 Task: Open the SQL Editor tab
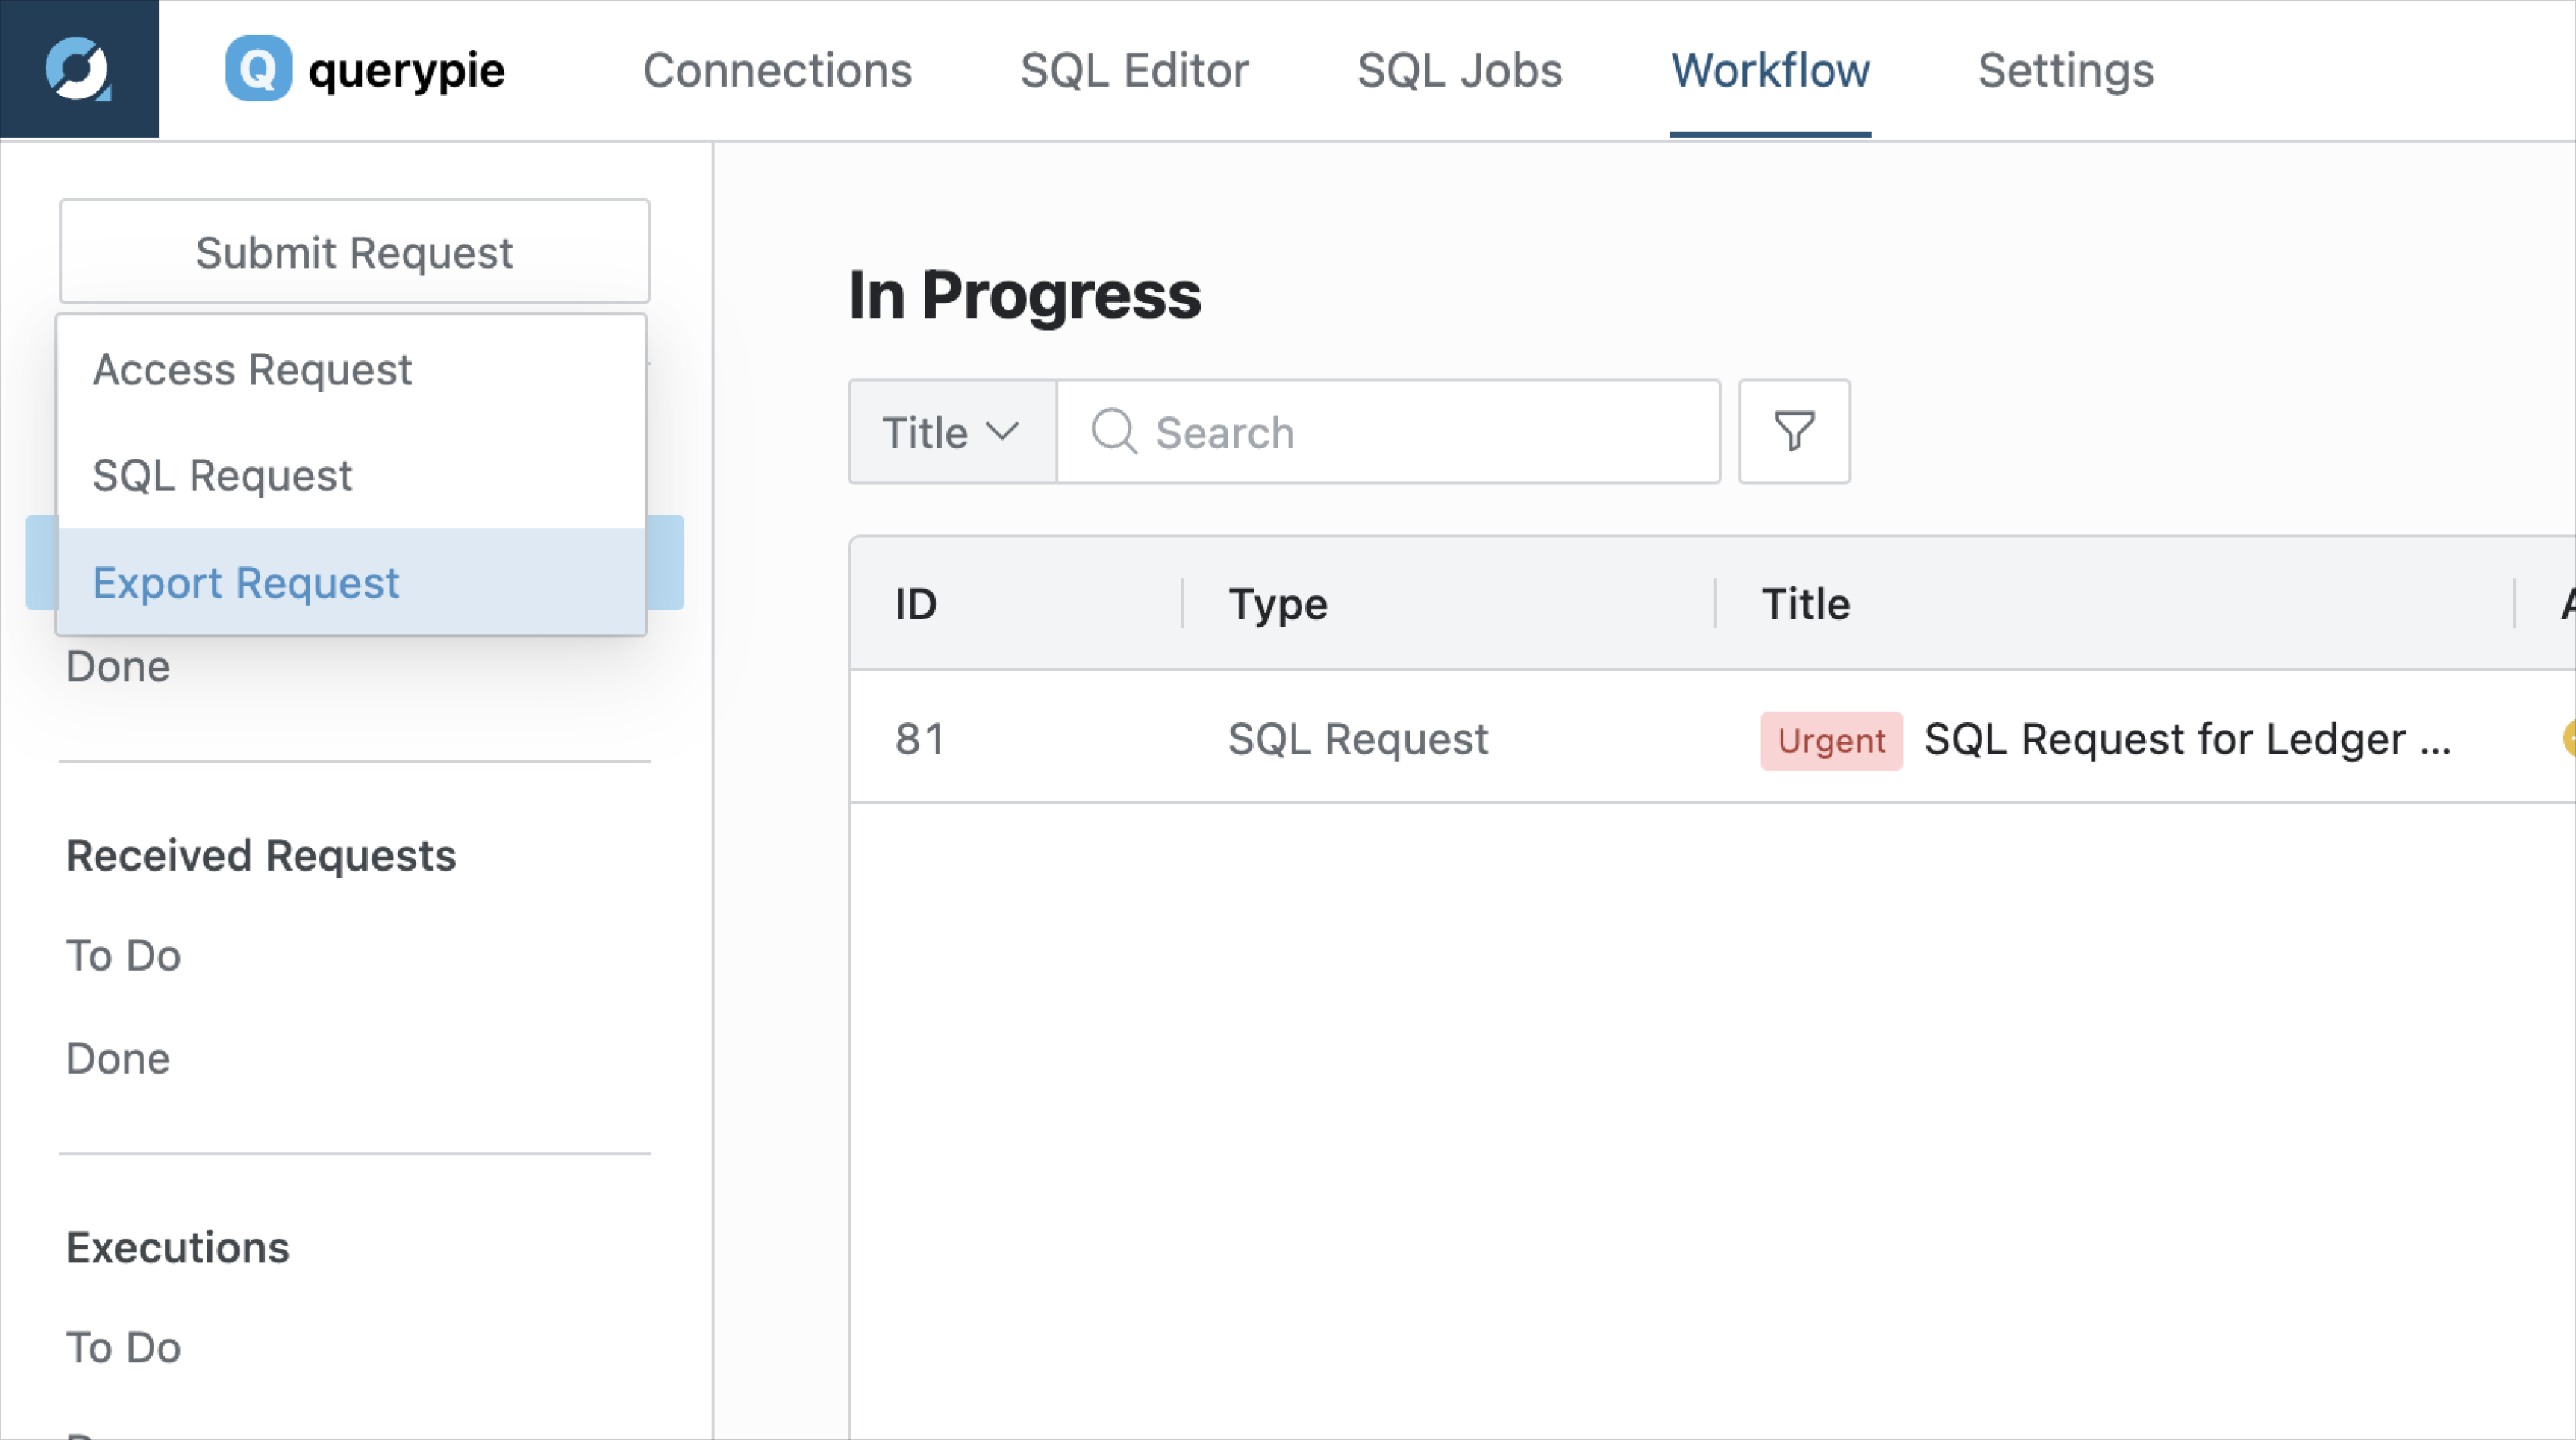pos(1134,70)
